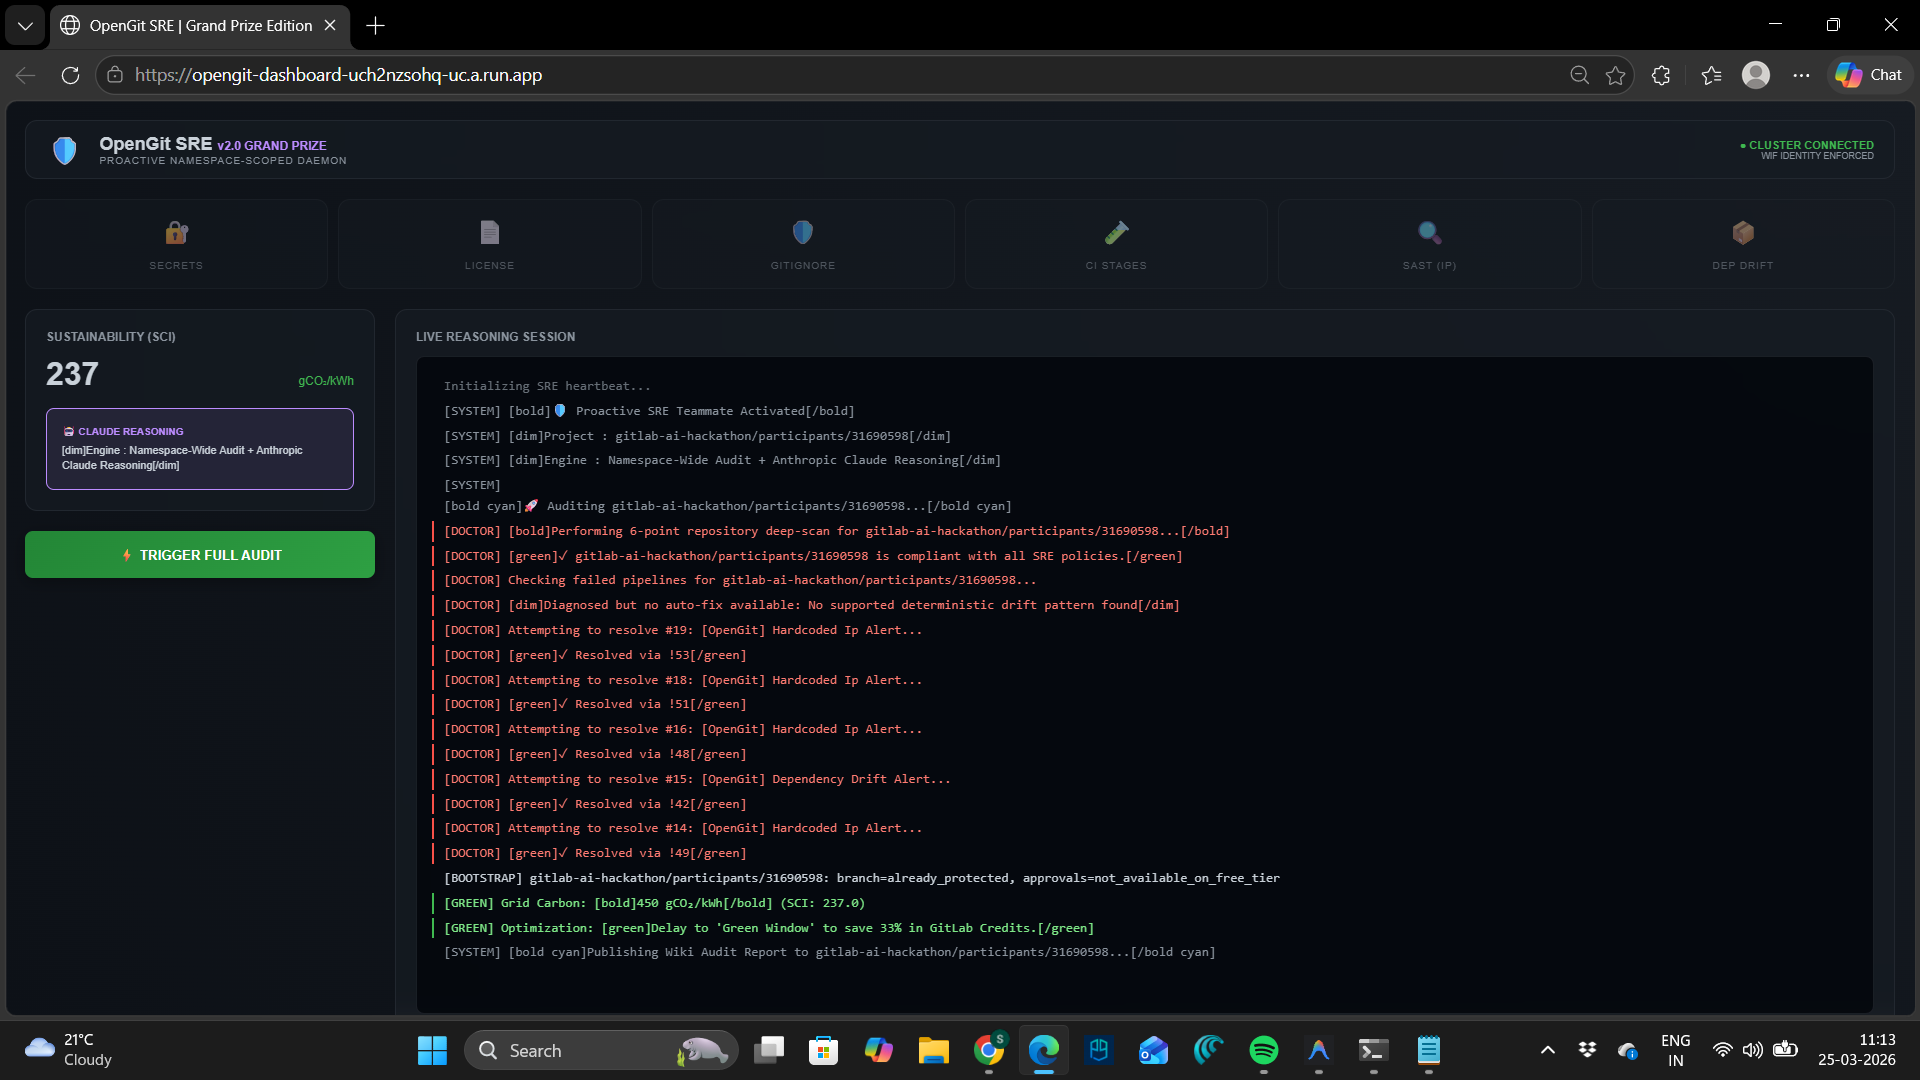Open Spotify from the taskbar

1263,1050
